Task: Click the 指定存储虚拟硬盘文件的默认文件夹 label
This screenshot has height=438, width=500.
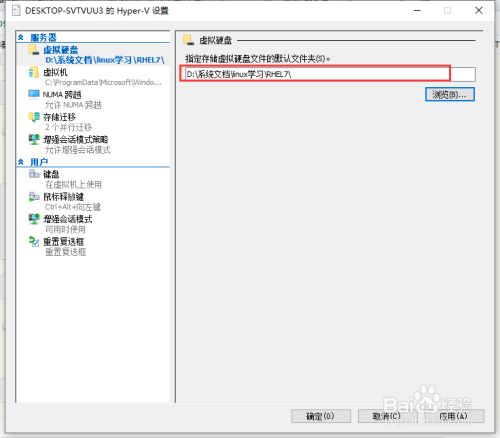Action: (x=257, y=59)
